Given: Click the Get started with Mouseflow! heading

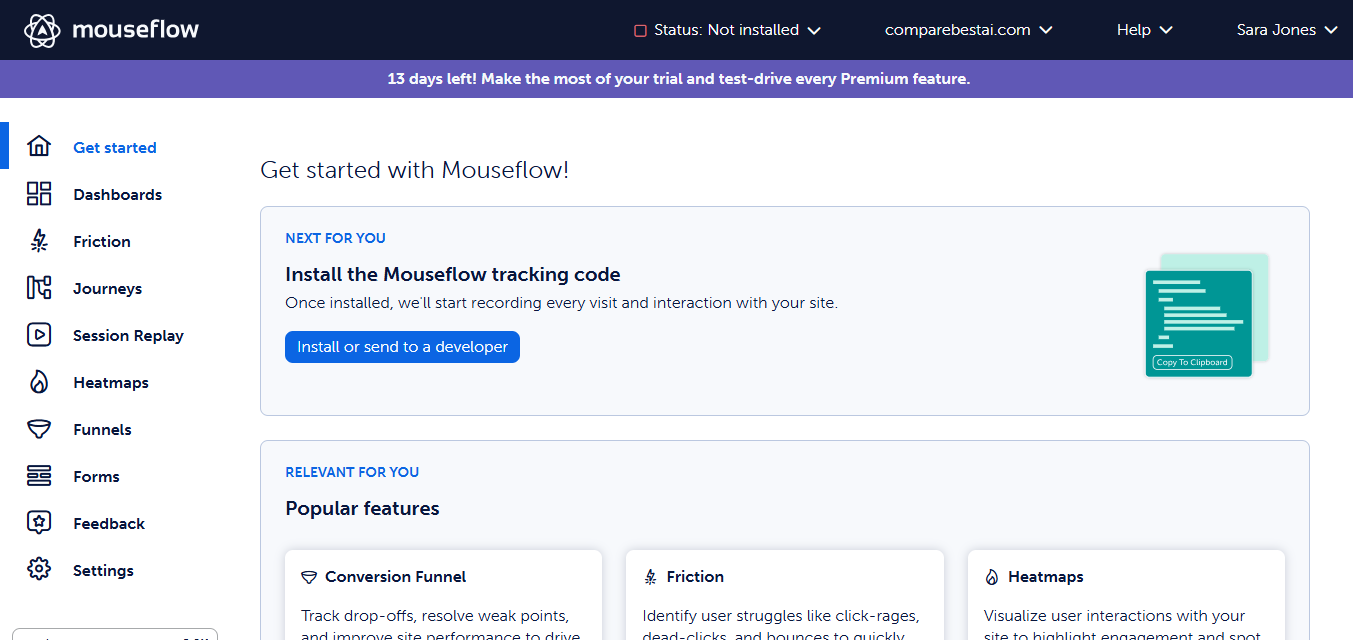Looking at the screenshot, I should click(x=415, y=170).
